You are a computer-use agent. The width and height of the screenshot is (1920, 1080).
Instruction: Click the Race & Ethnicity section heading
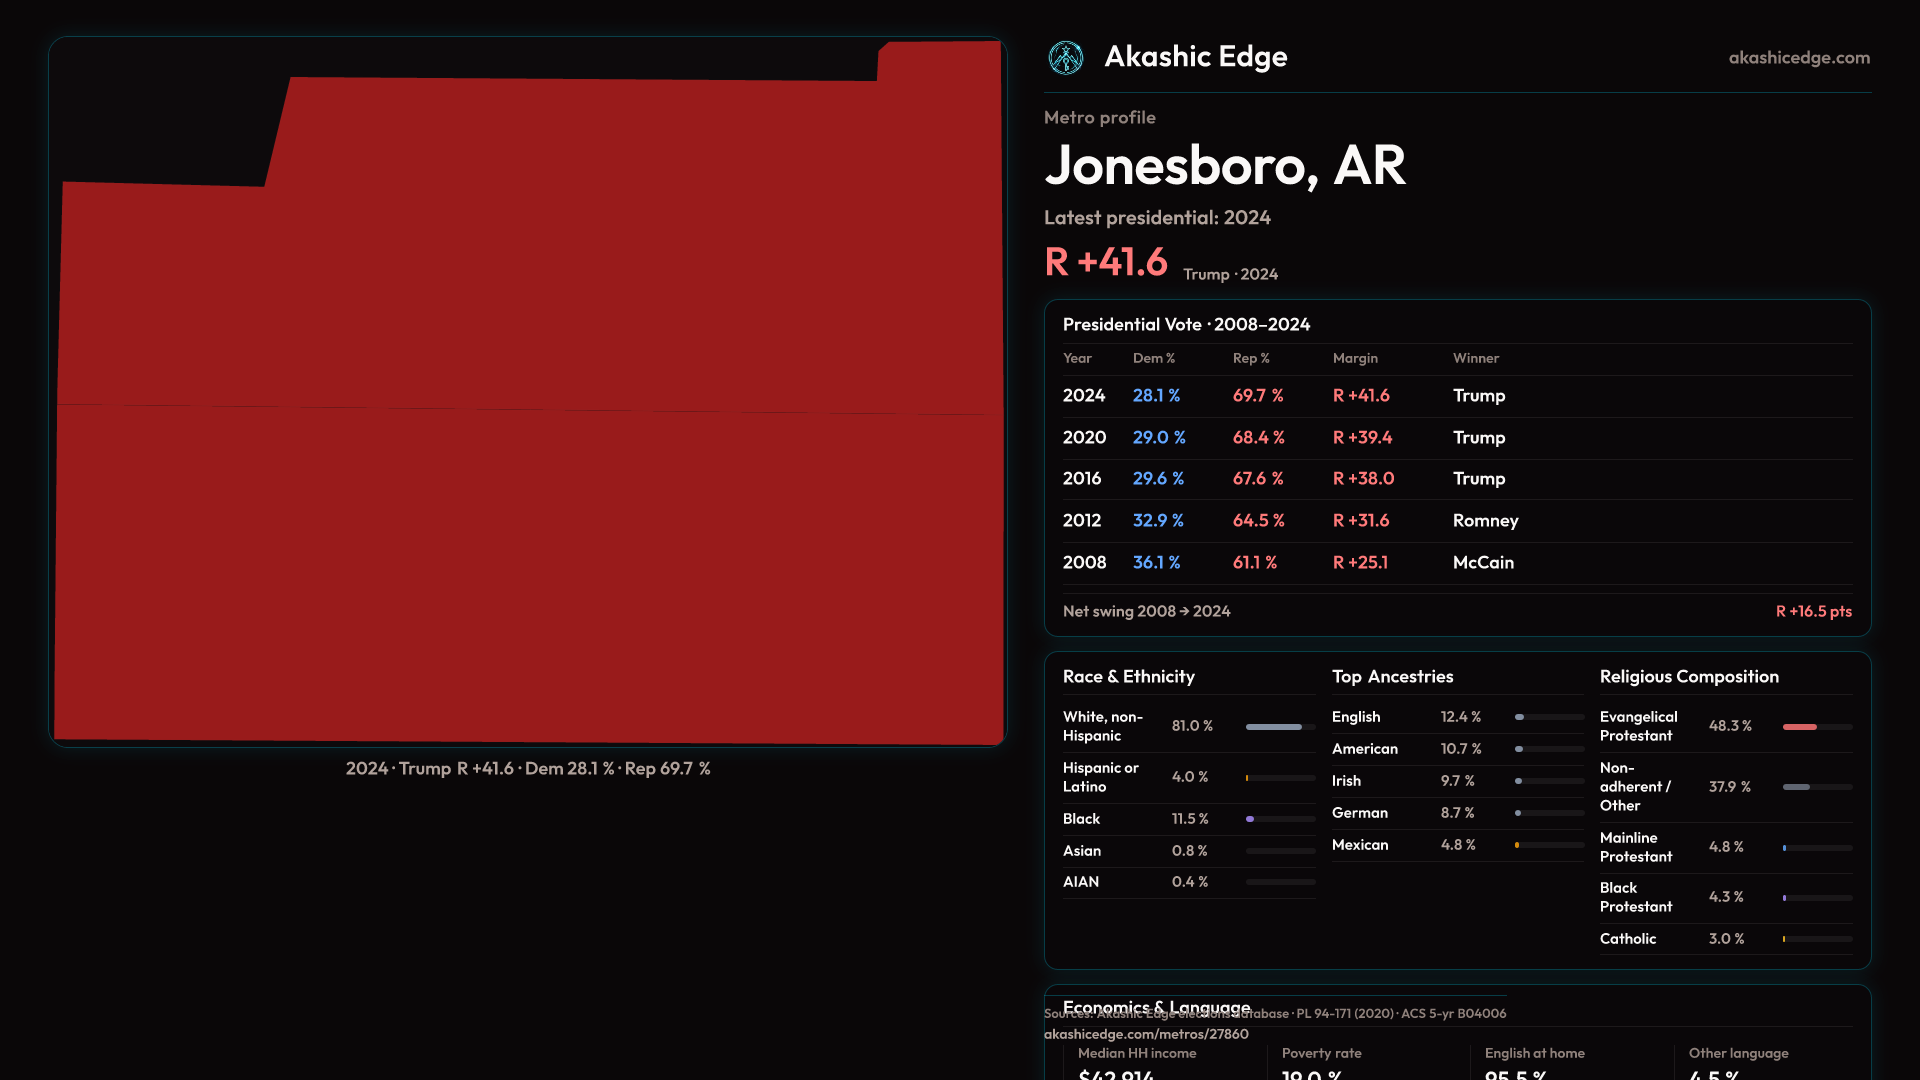point(1128,677)
